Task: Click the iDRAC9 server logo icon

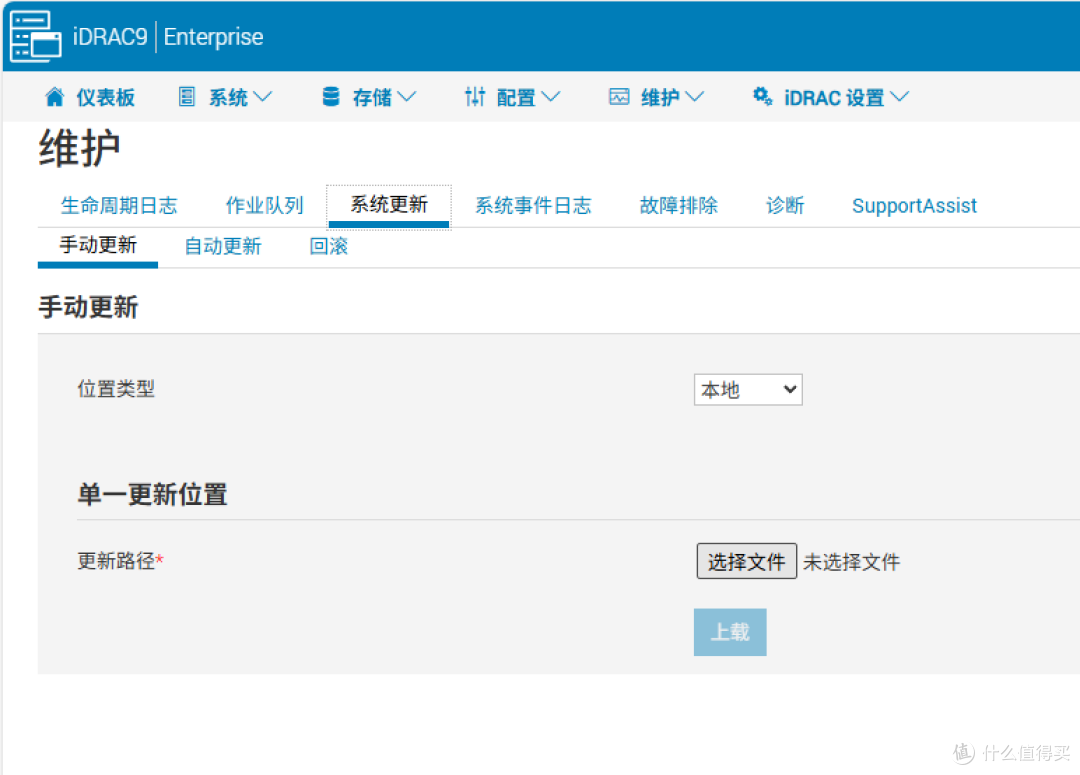Action: (36, 37)
